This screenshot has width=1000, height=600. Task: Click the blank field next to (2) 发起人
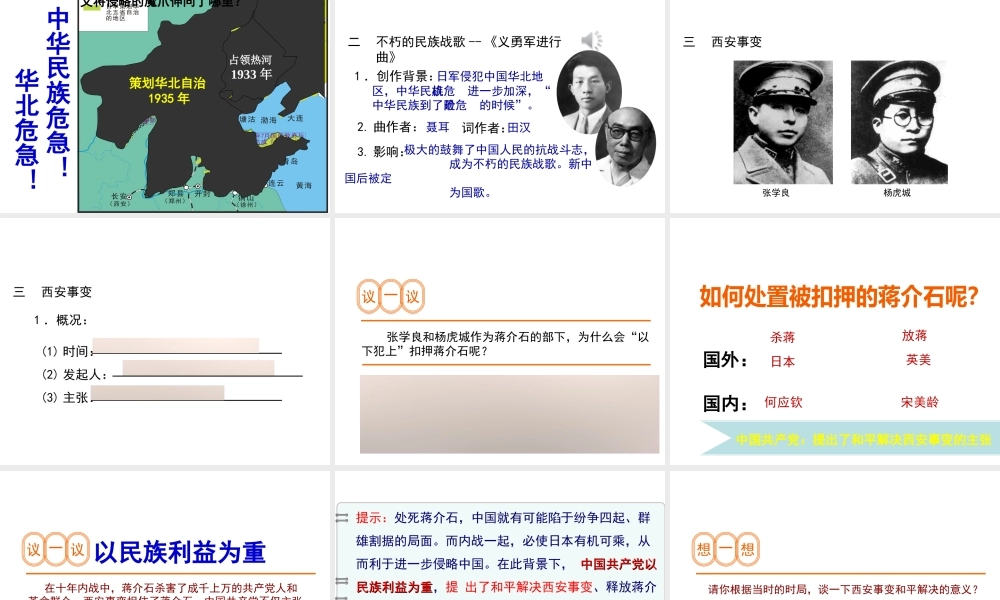pos(198,367)
